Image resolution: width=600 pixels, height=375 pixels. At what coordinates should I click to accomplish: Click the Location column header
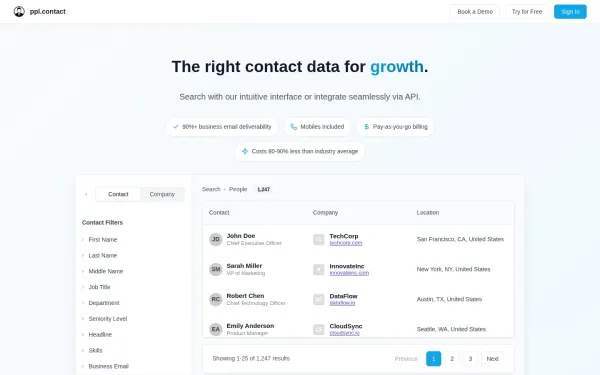(x=428, y=212)
